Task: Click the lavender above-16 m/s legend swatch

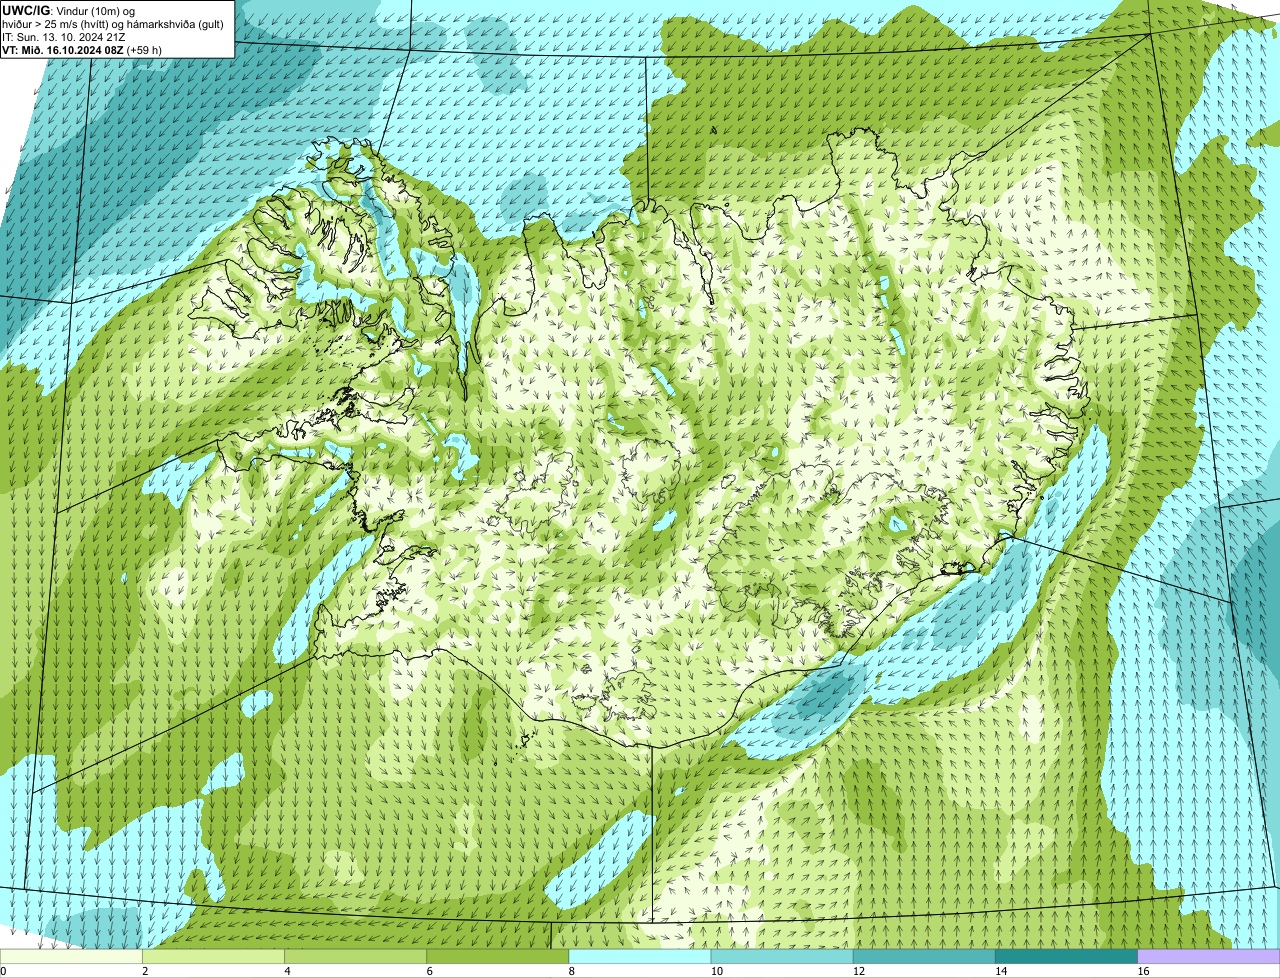Action: click(x=1209, y=957)
